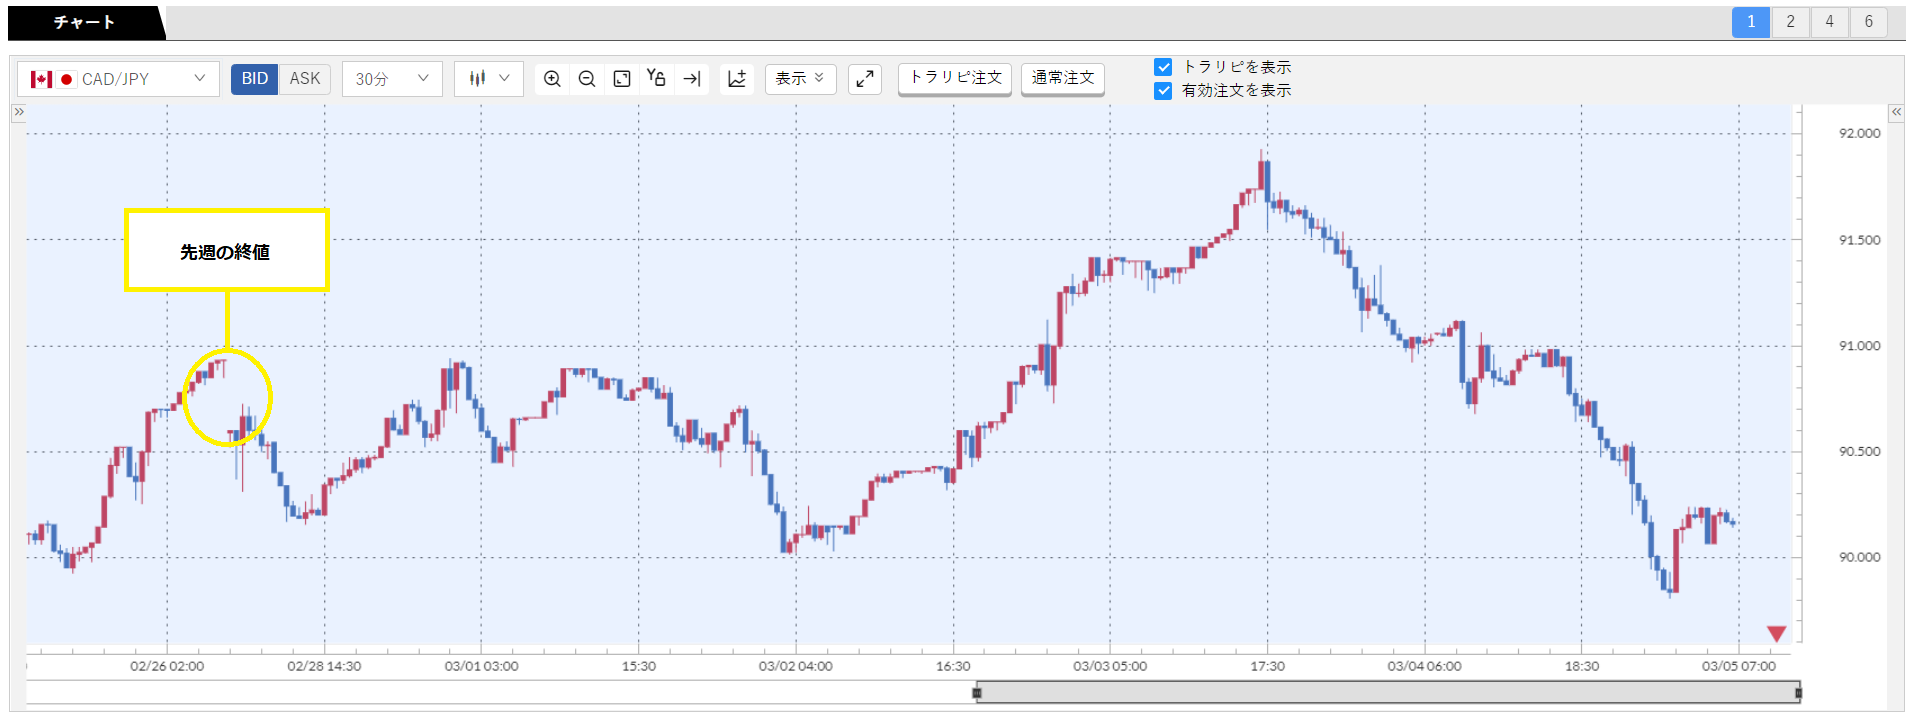Collapse right panel double-arrow

click(1896, 112)
